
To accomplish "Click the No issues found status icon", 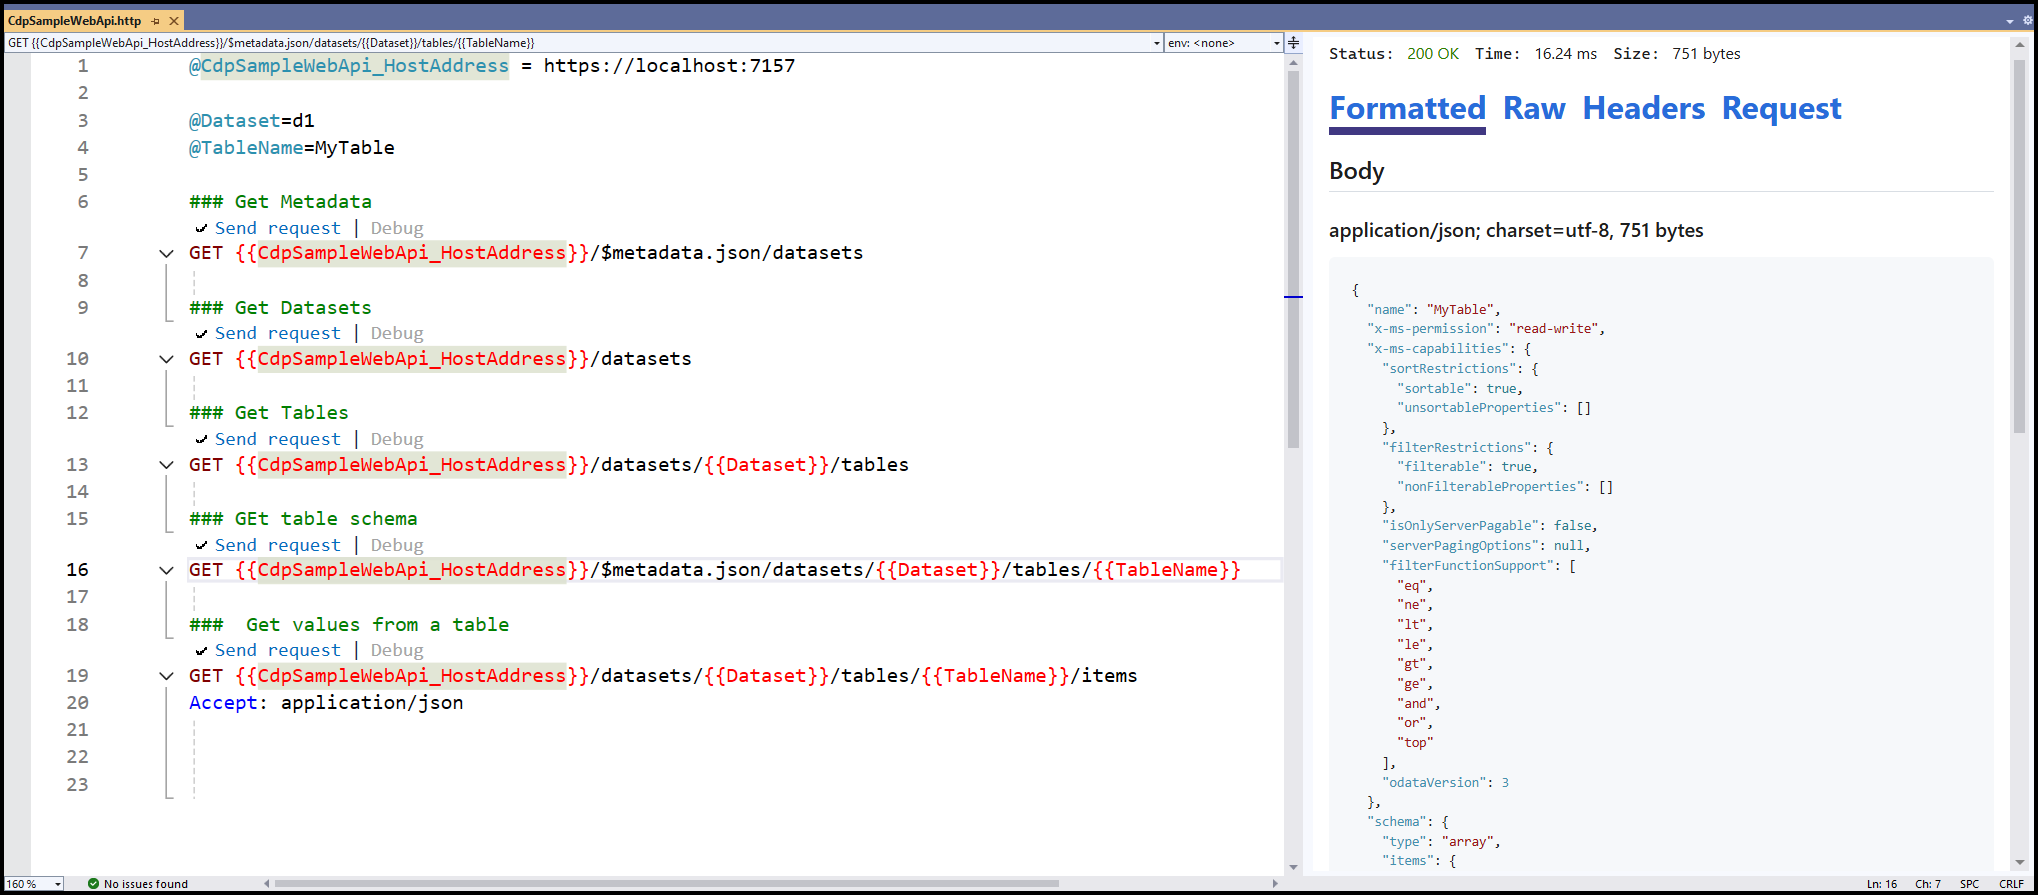I will 93,884.
